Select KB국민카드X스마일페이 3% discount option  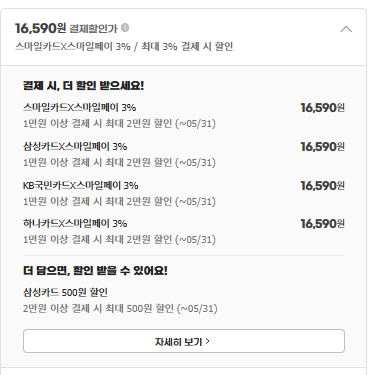pyautogui.click(x=80, y=185)
